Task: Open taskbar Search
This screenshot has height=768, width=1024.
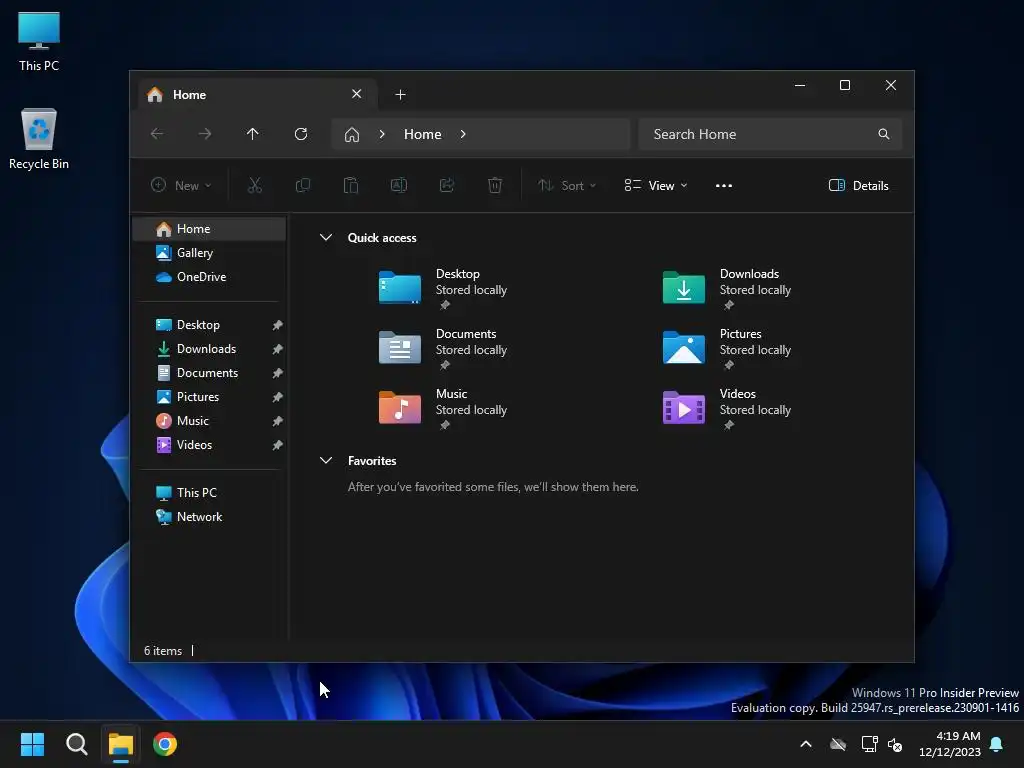Action: 76,744
